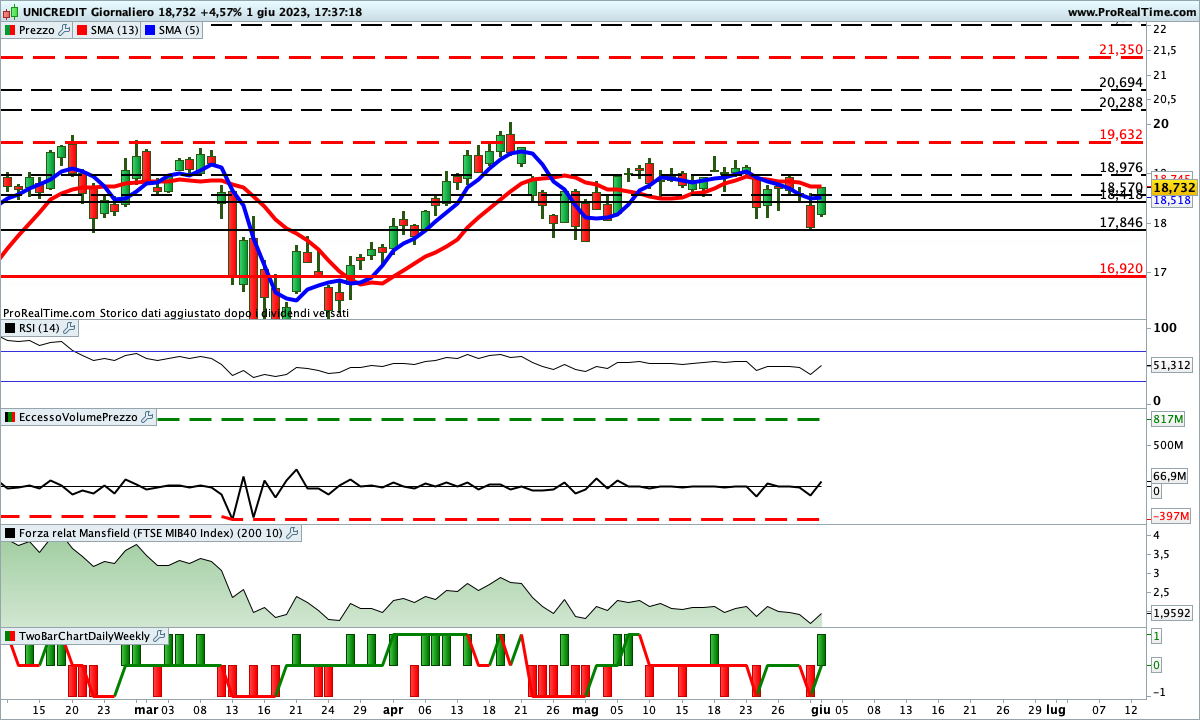
Task: Select the Forza relat Mansfield panel label
Action: click(151, 534)
